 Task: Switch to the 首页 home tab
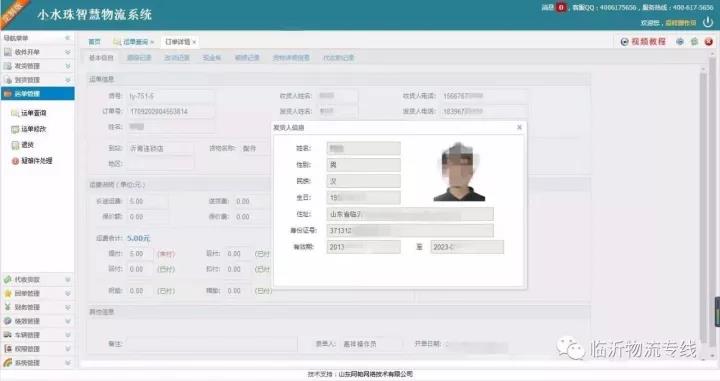94,42
